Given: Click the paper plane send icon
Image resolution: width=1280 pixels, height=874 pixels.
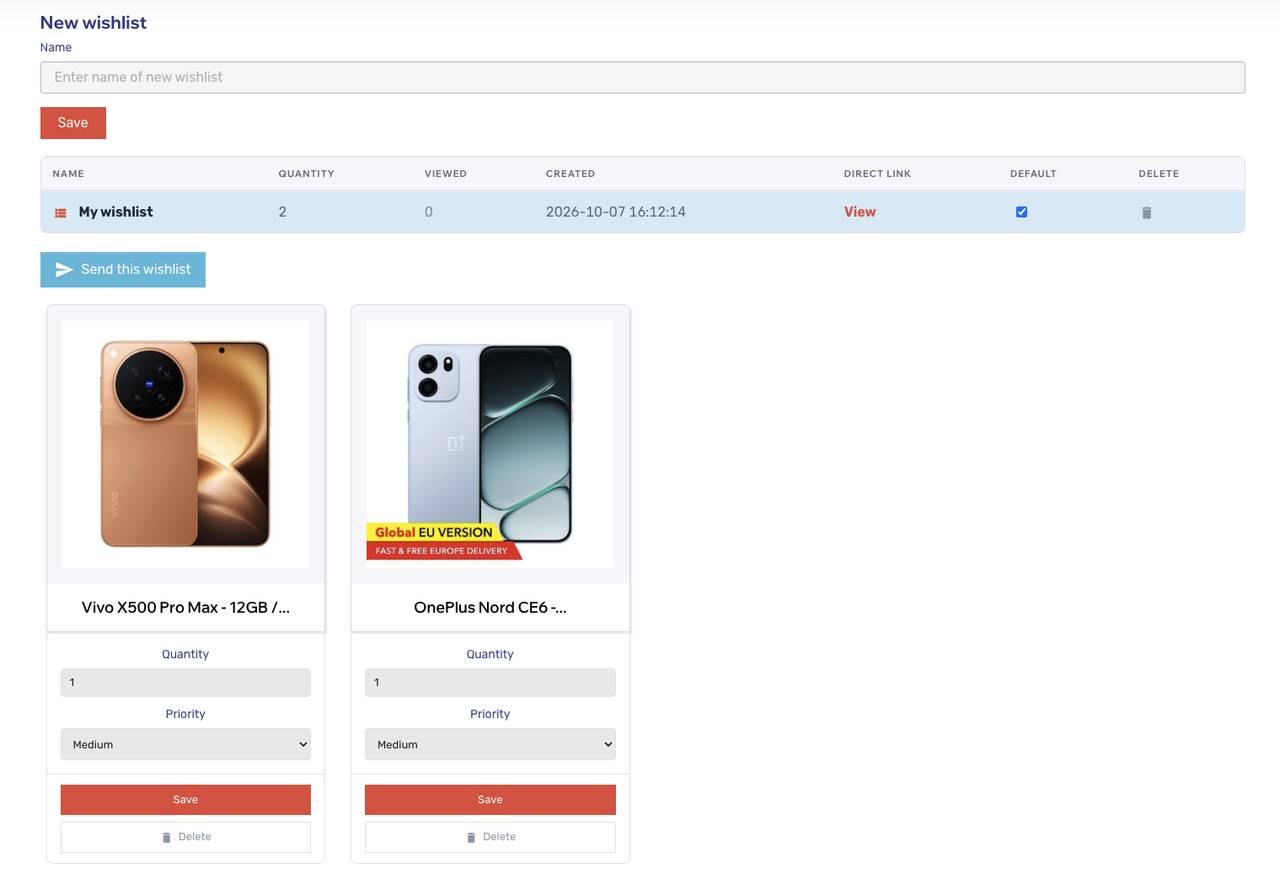Looking at the screenshot, I should pos(64,270).
